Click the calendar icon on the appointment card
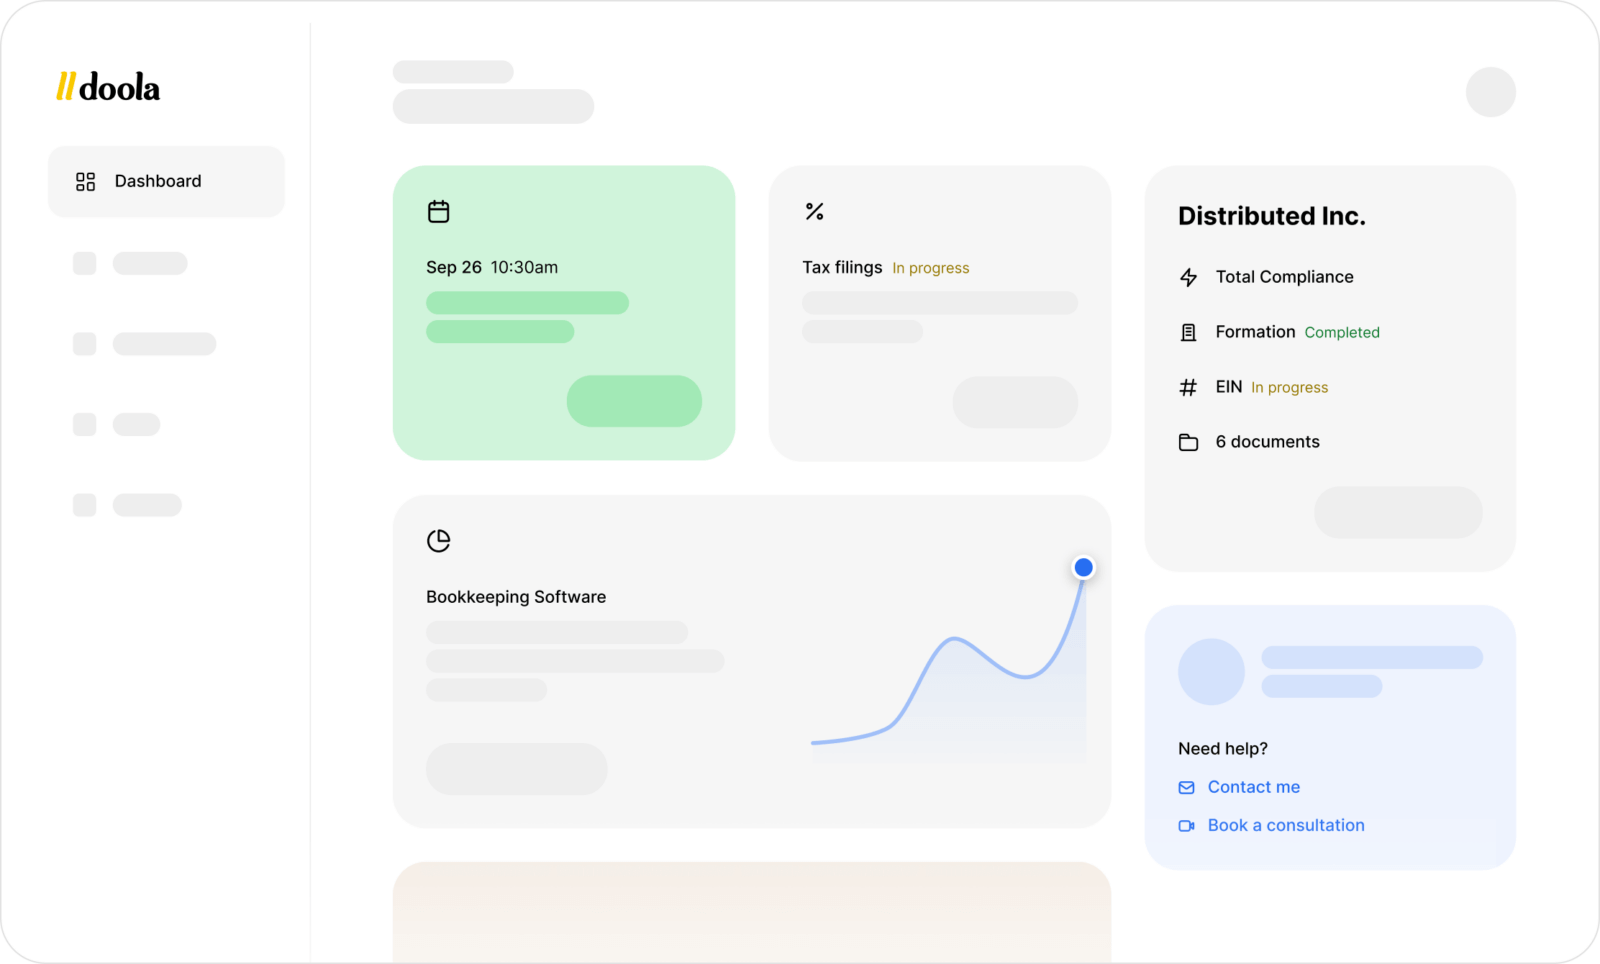The image size is (1600, 964). click(438, 211)
